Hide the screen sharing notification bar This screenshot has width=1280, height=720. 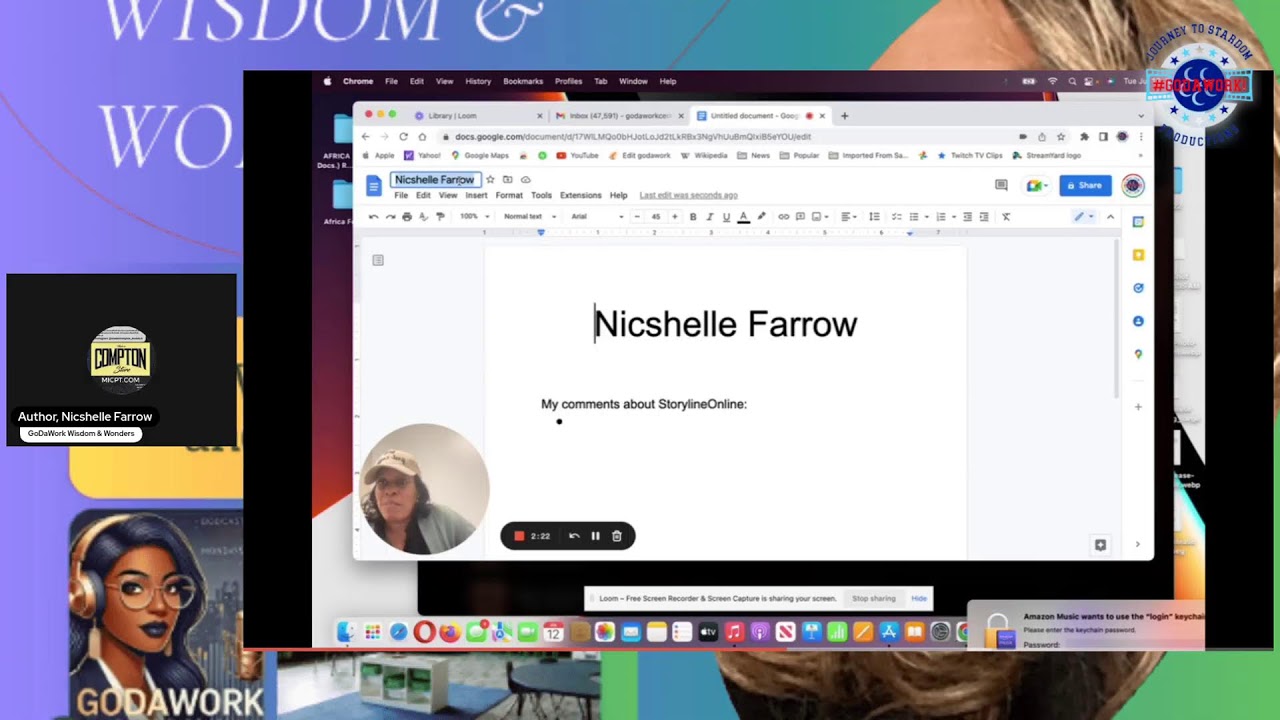click(x=919, y=598)
